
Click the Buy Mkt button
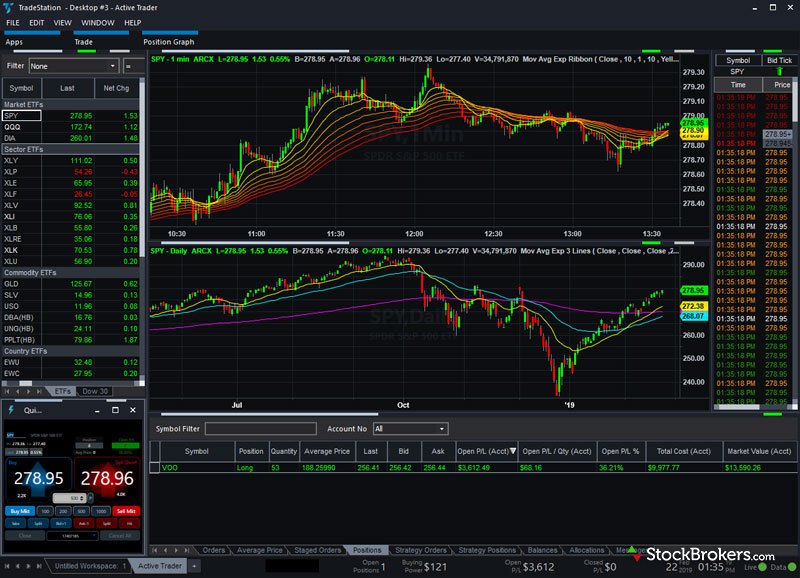[20, 511]
